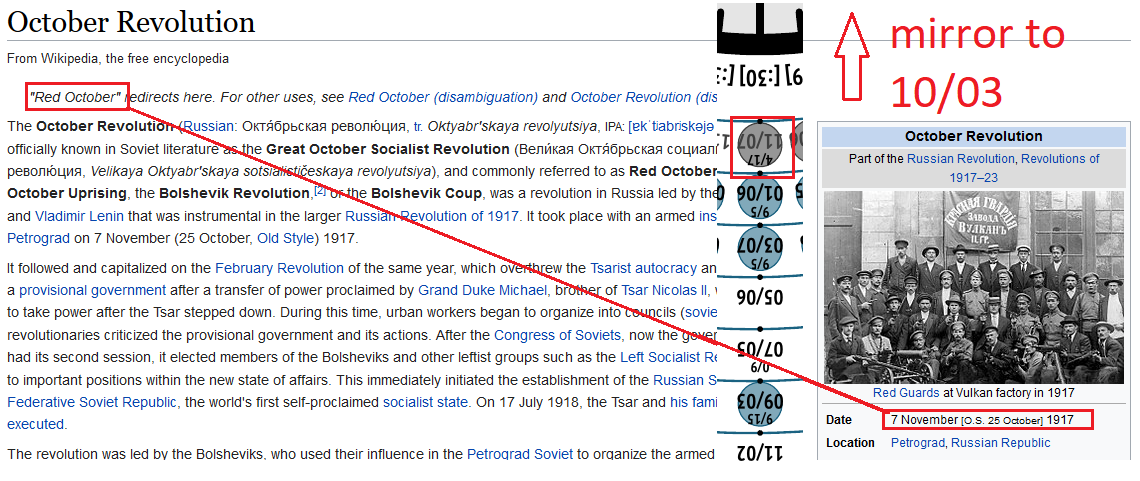This screenshot has height=481, width=1140.
Task: Open the Red Guards caption link
Action: (x=906, y=393)
